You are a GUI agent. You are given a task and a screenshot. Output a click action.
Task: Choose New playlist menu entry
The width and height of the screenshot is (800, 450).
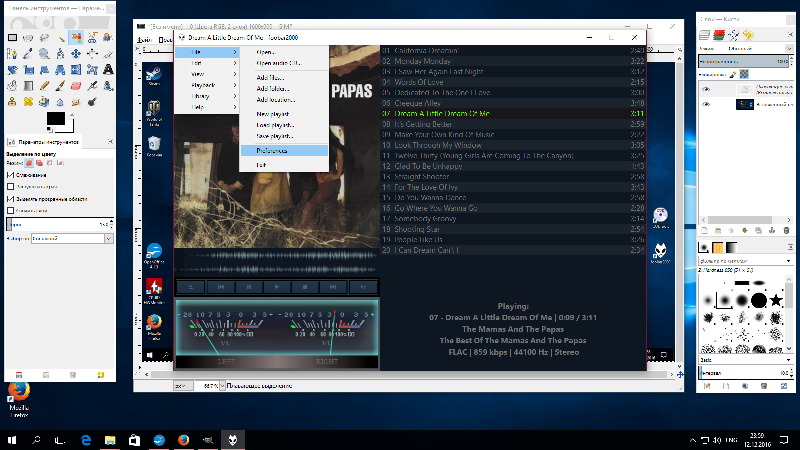point(284,114)
